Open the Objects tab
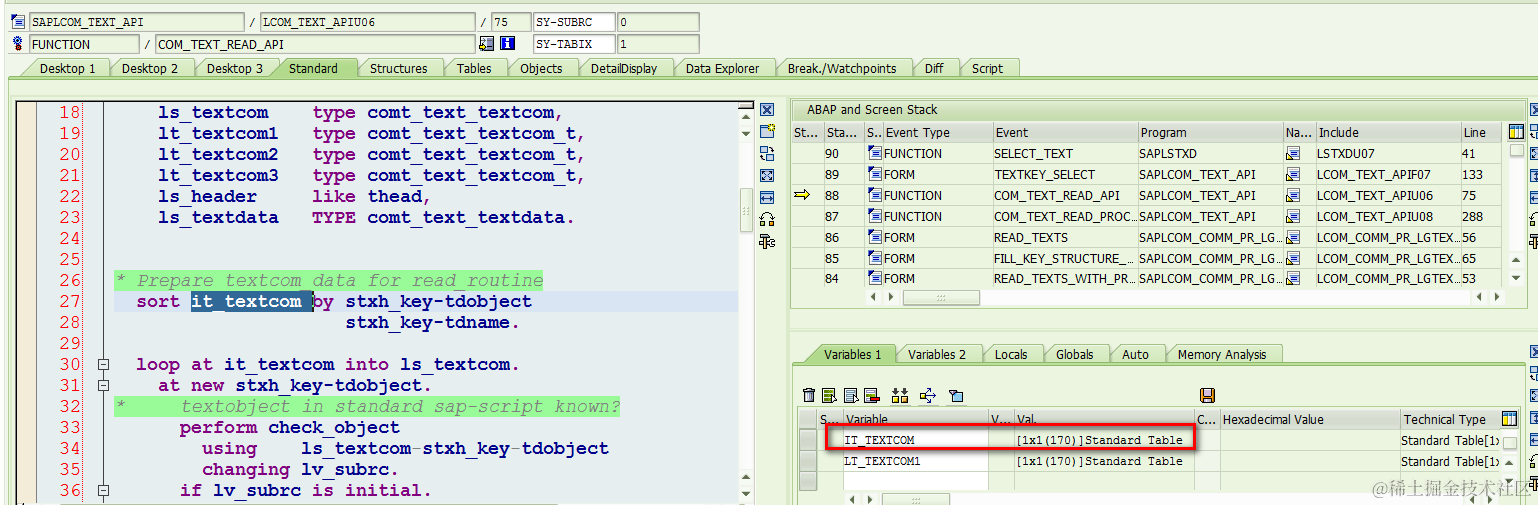Image resolution: width=1538 pixels, height=505 pixels. (541, 68)
